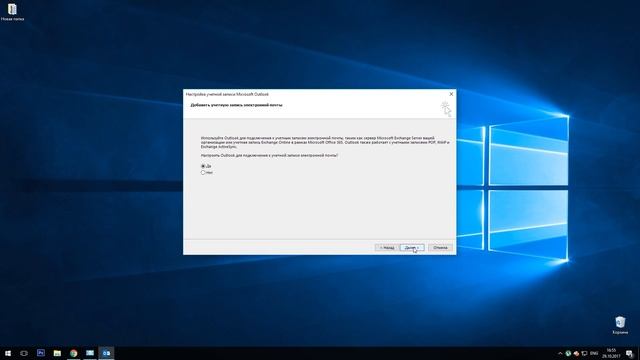The width and height of the screenshot is (640, 360).
Task: Click the 'Отмена' button
Action: coord(440,248)
